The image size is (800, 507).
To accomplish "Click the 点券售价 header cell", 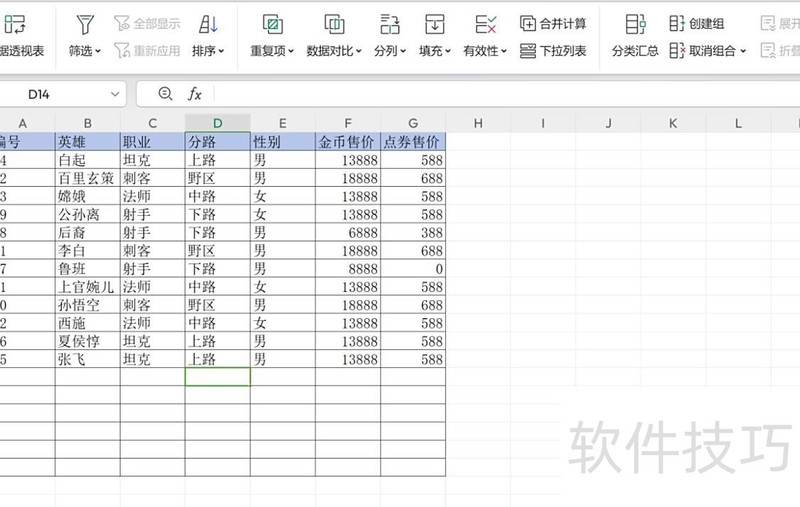I will [413, 142].
